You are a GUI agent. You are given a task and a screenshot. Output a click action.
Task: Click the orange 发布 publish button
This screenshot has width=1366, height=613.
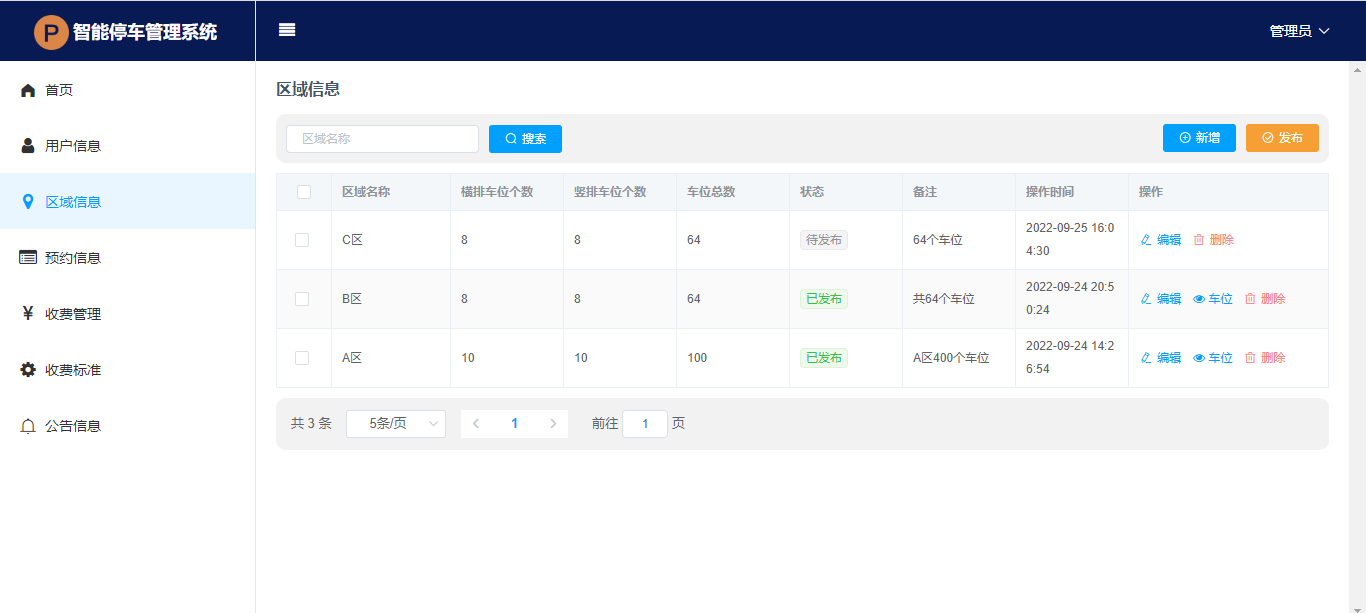click(1282, 138)
